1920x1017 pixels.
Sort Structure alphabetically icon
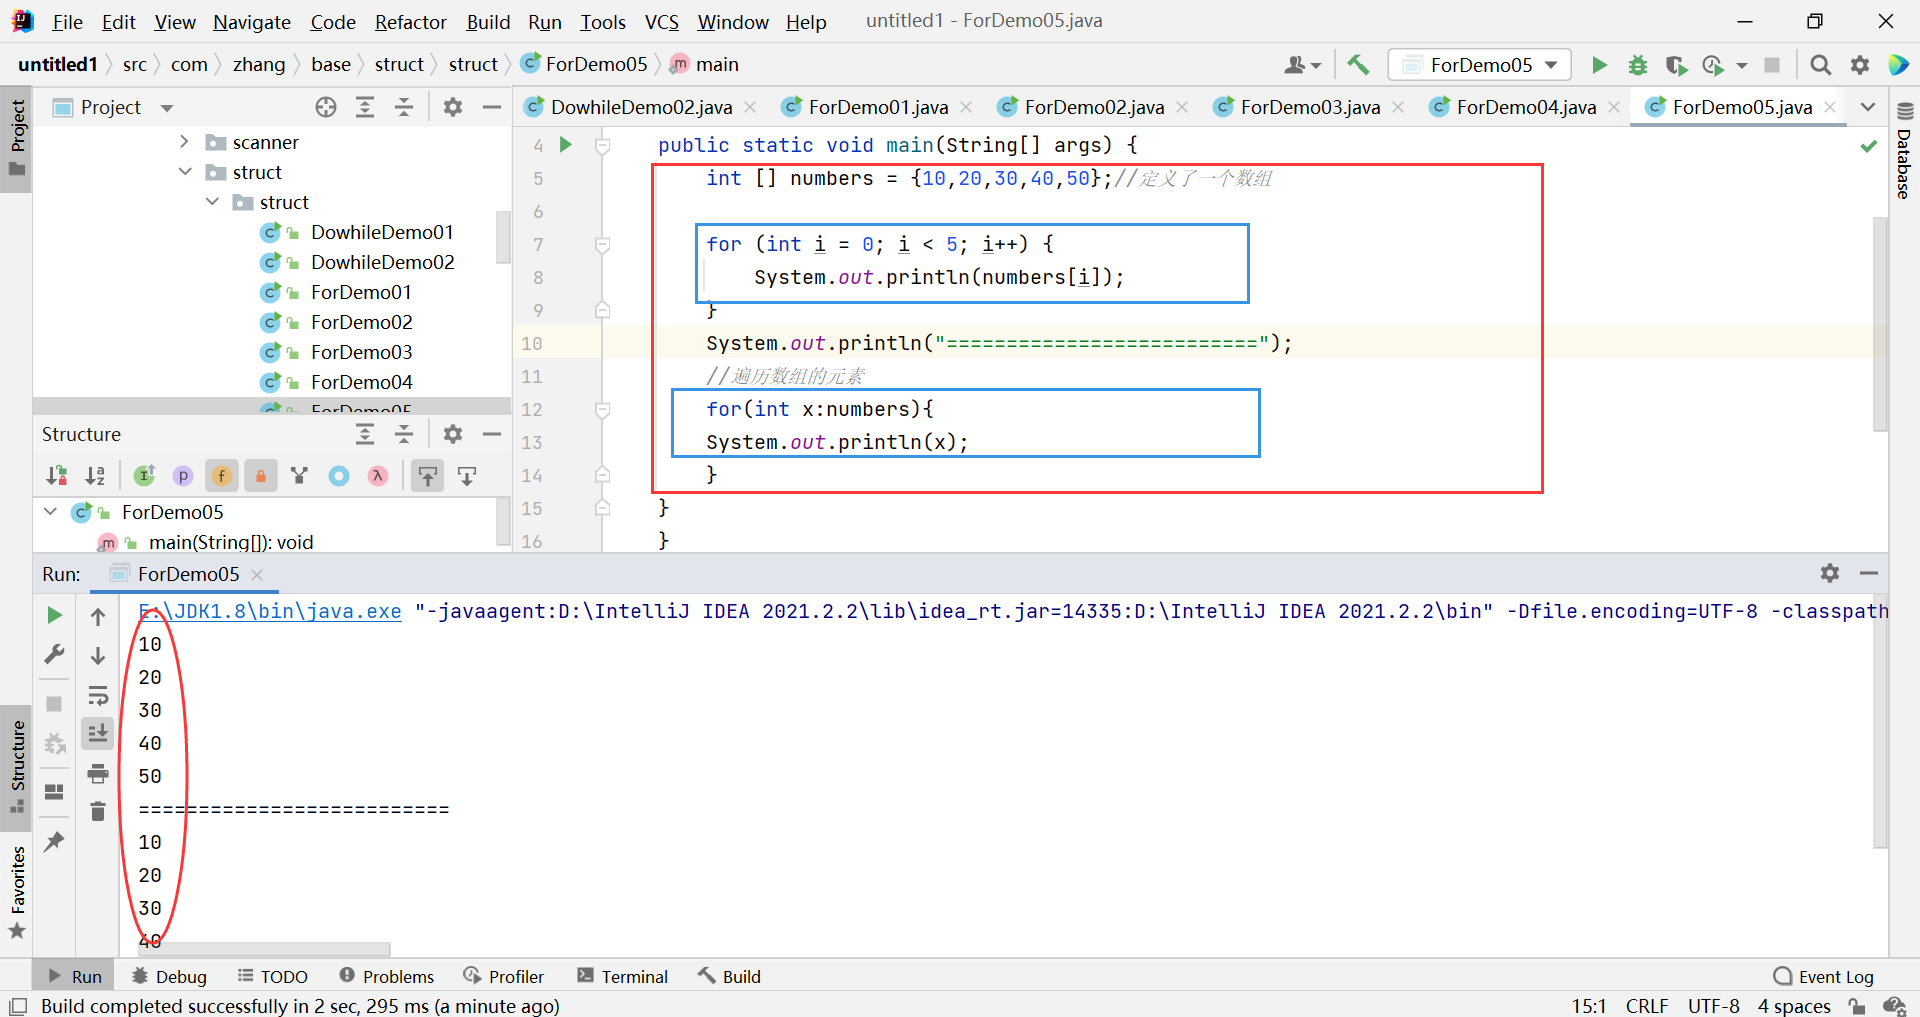96,476
